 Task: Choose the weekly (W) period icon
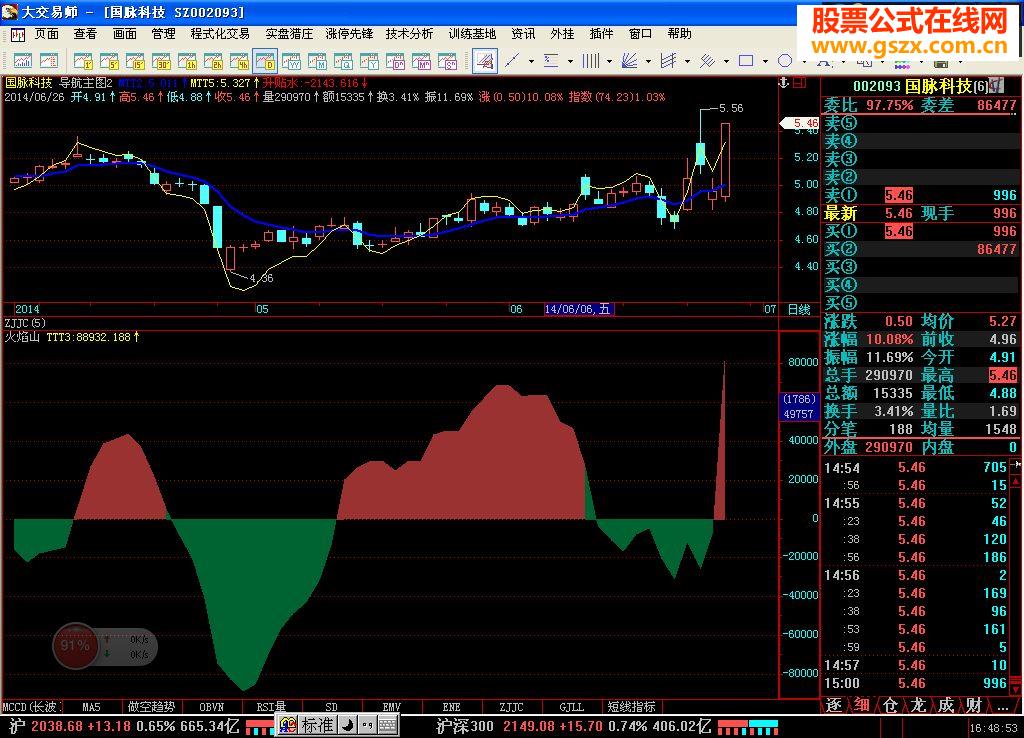coord(289,61)
